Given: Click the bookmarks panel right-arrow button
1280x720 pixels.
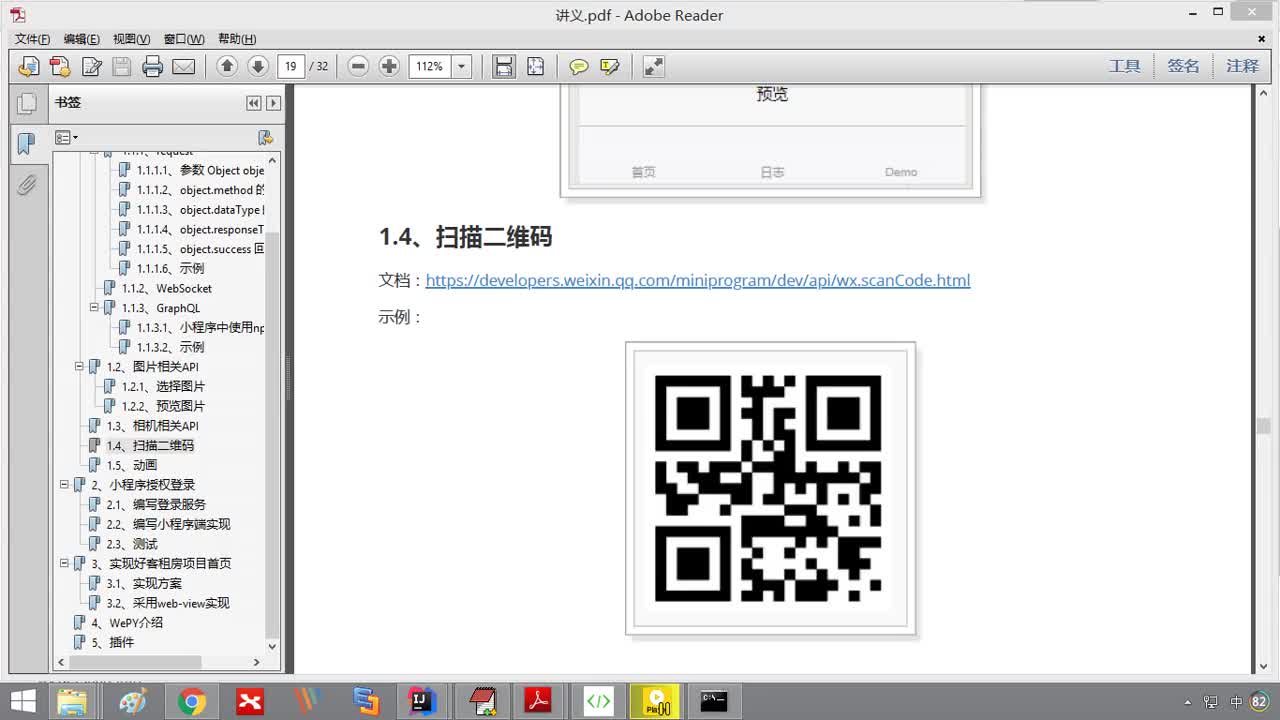Looking at the screenshot, I should click(x=273, y=103).
